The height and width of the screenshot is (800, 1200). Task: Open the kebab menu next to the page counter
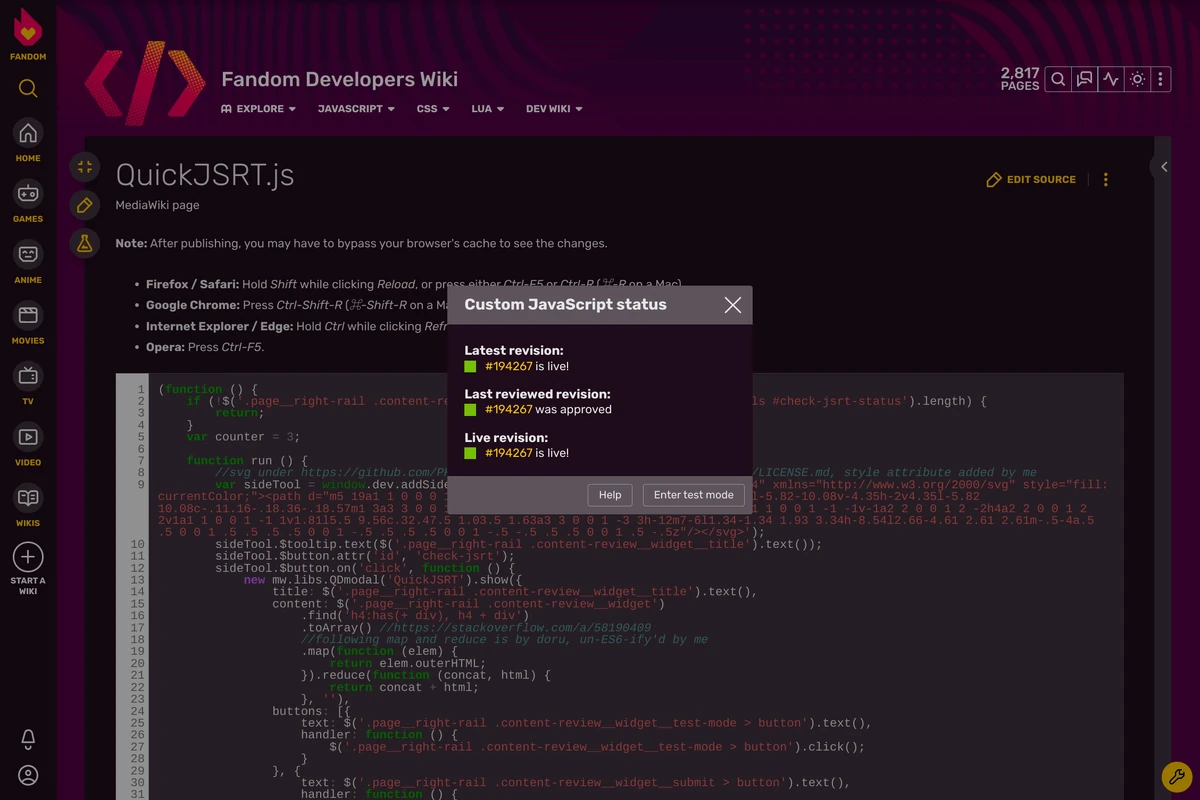click(x=1158, y=78)
